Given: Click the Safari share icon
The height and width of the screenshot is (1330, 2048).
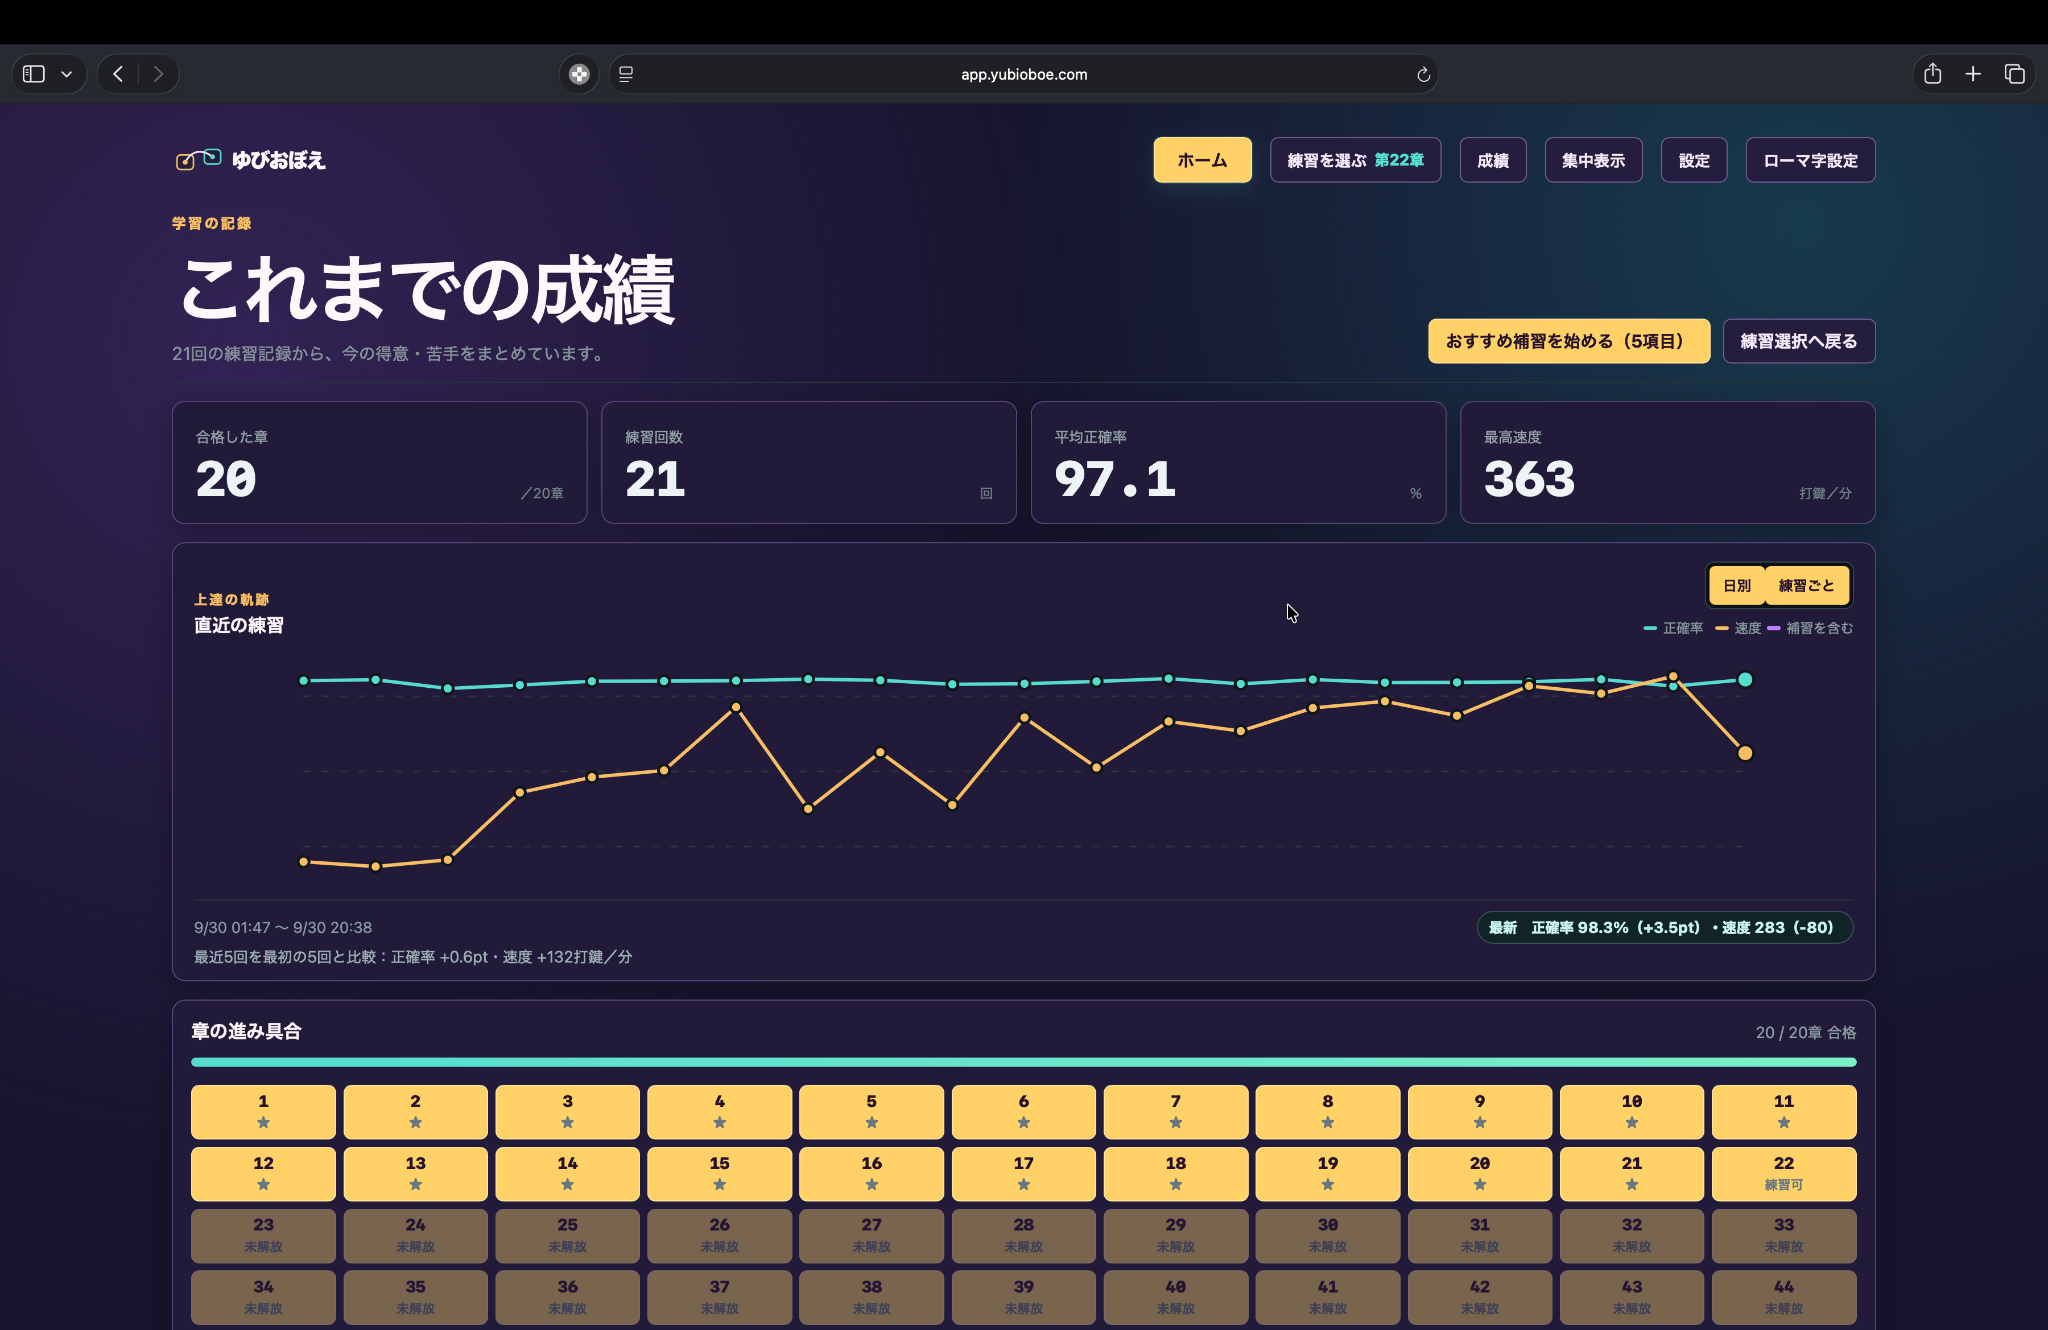Looking at the screenshot, I should [x=1933, y=74].
